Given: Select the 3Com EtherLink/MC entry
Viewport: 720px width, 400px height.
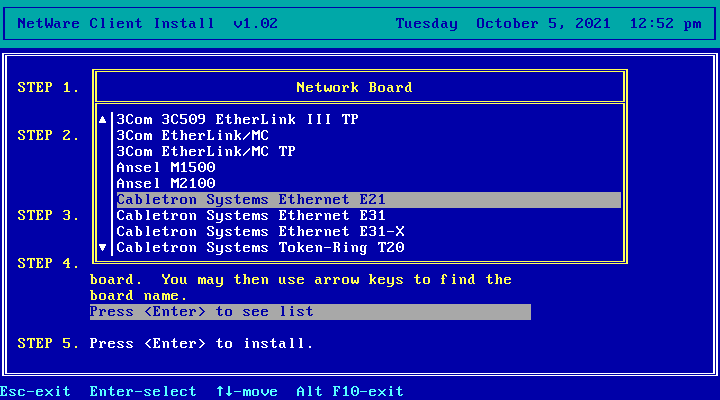Looking at the screenshot, I should tap(369, 135).
